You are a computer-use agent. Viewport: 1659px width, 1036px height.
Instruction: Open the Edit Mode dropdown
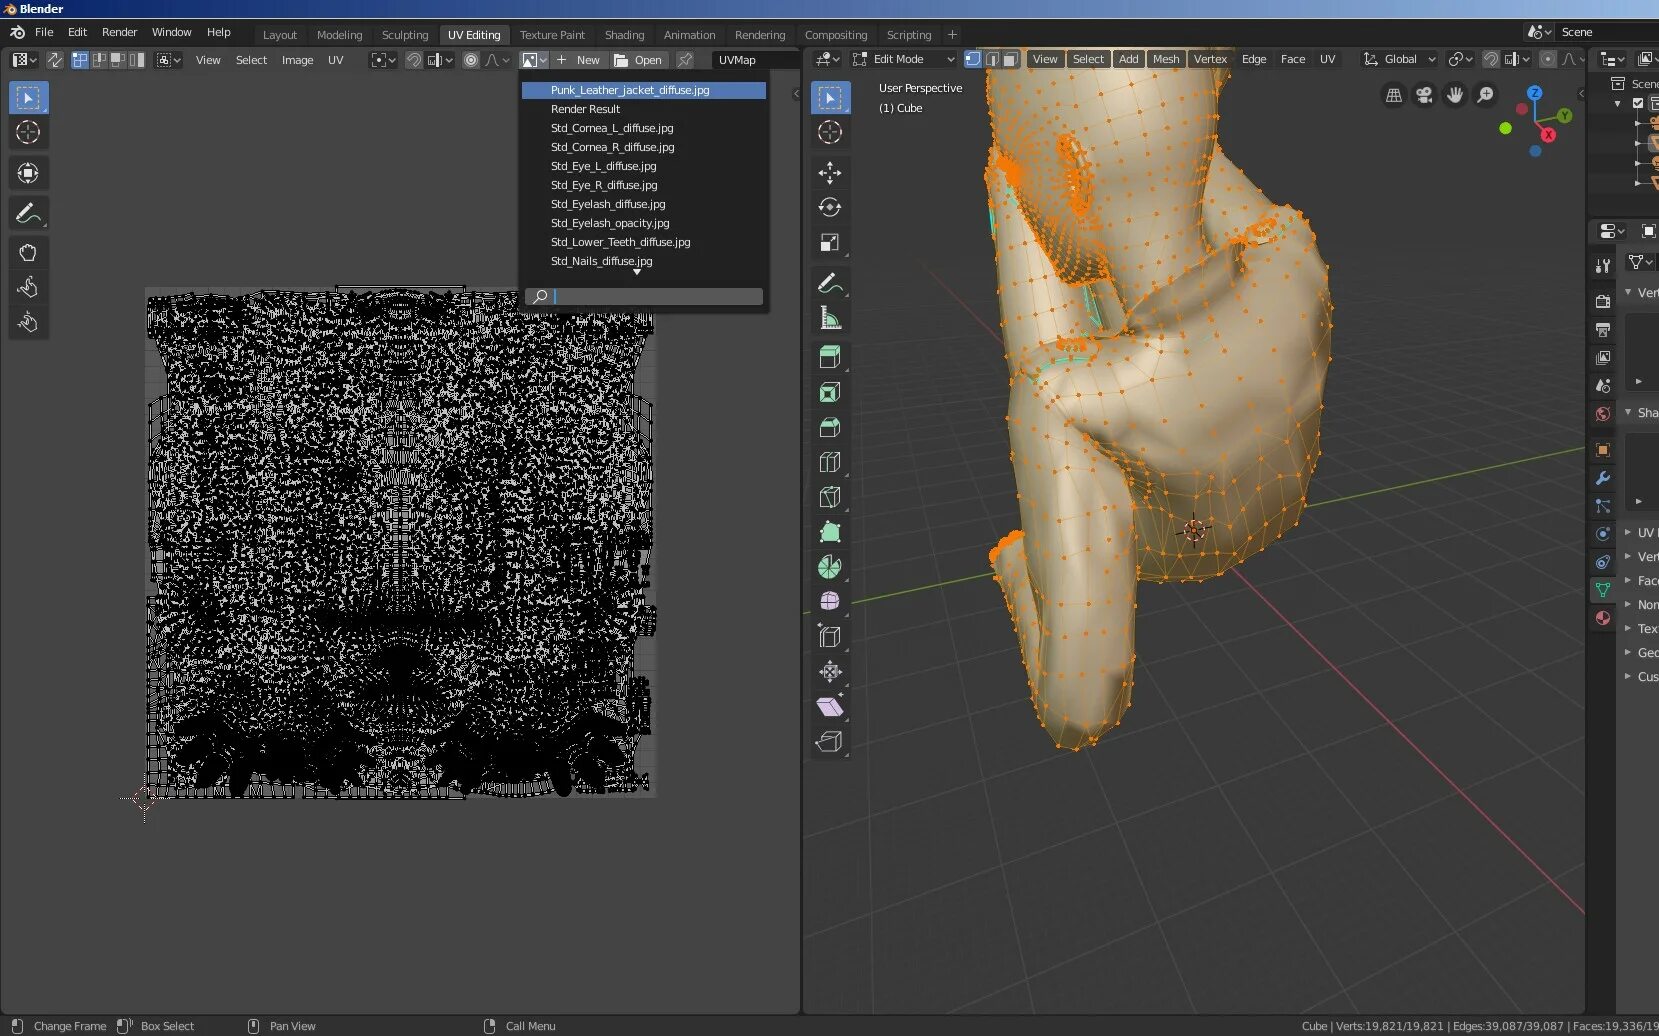click(x=904, y=59)
